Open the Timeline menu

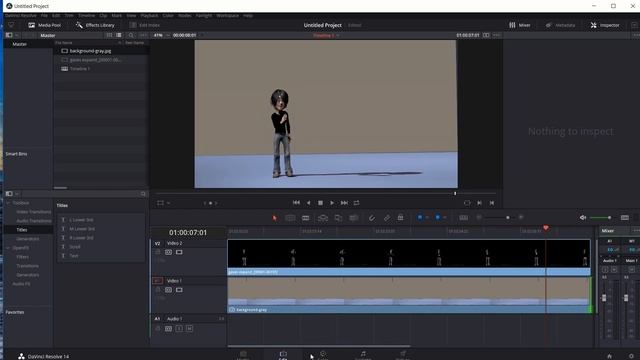coord(86,16)
